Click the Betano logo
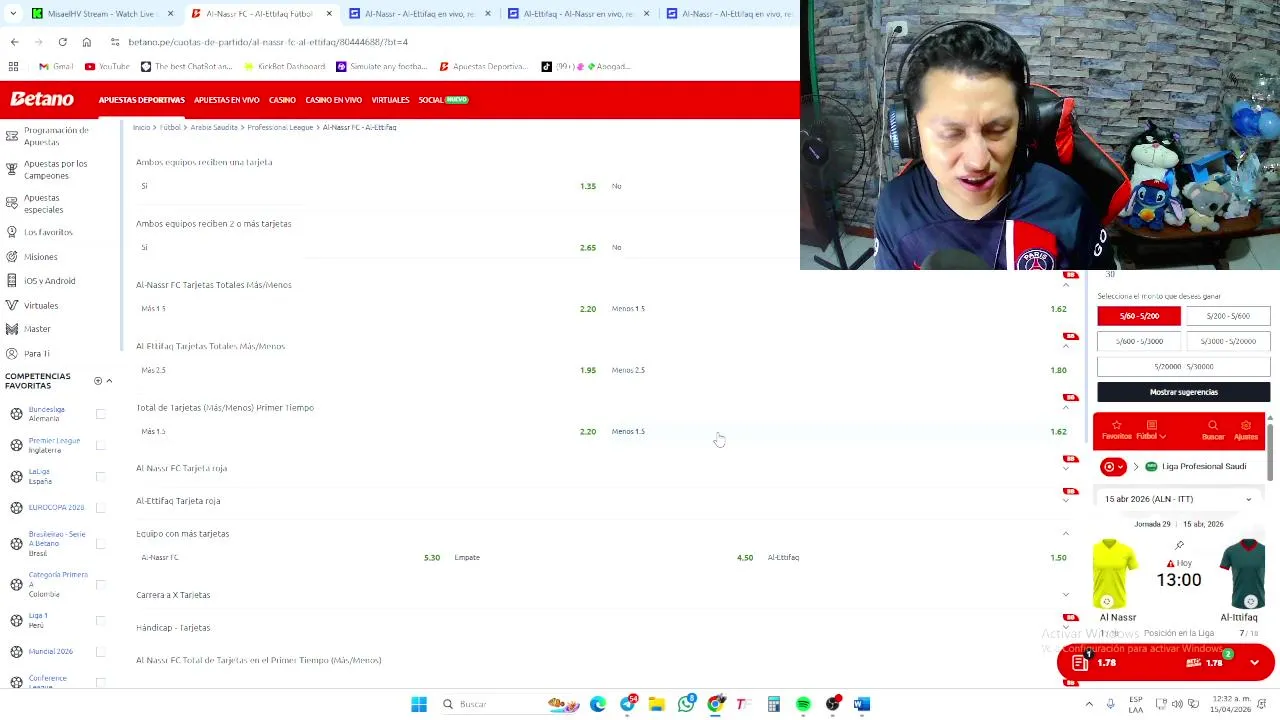 pyautogui.click(x=42, y=100)
